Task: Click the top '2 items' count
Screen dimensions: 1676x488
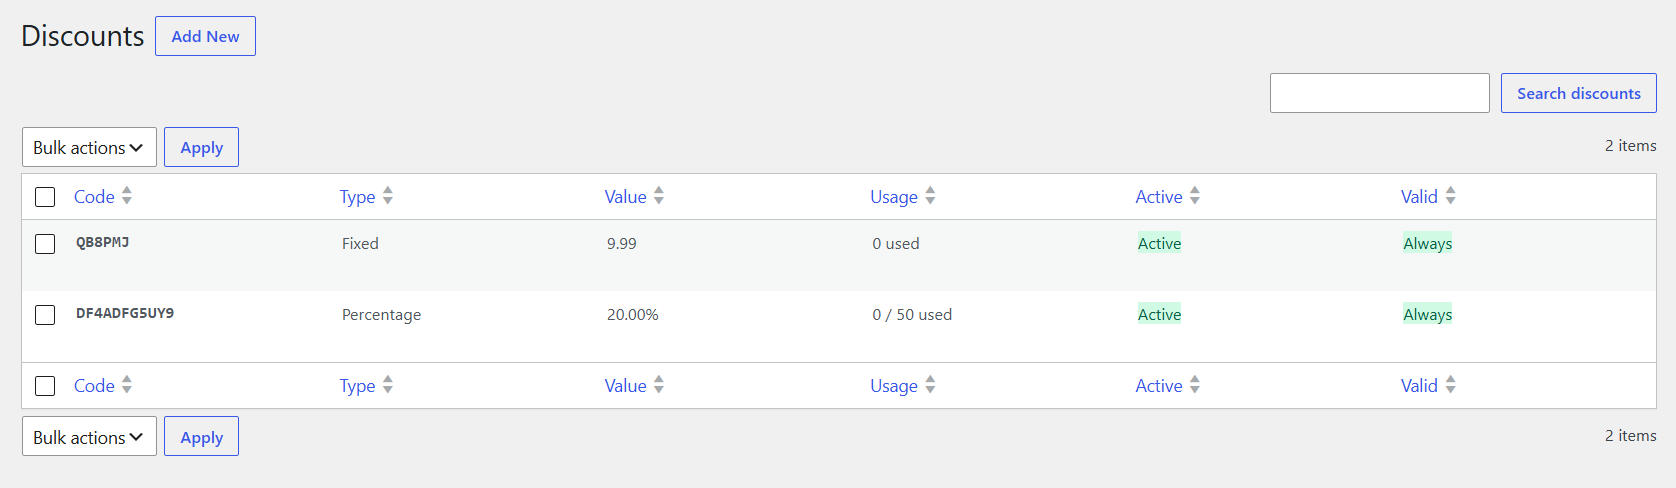Action: (1630, 146)
